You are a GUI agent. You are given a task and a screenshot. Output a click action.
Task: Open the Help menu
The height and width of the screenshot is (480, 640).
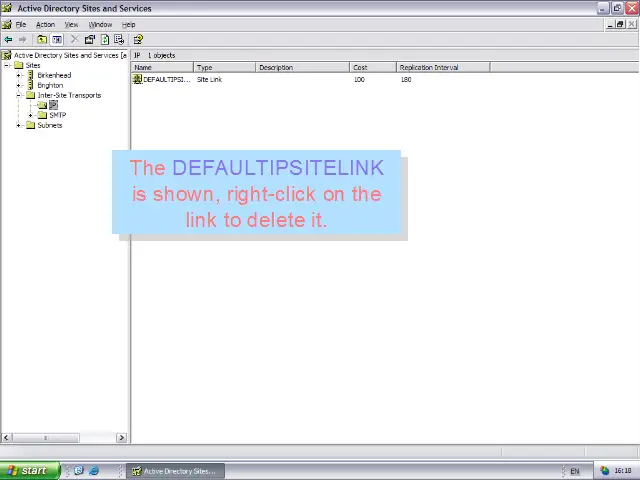pyautogui.click(x=129, y=24)
